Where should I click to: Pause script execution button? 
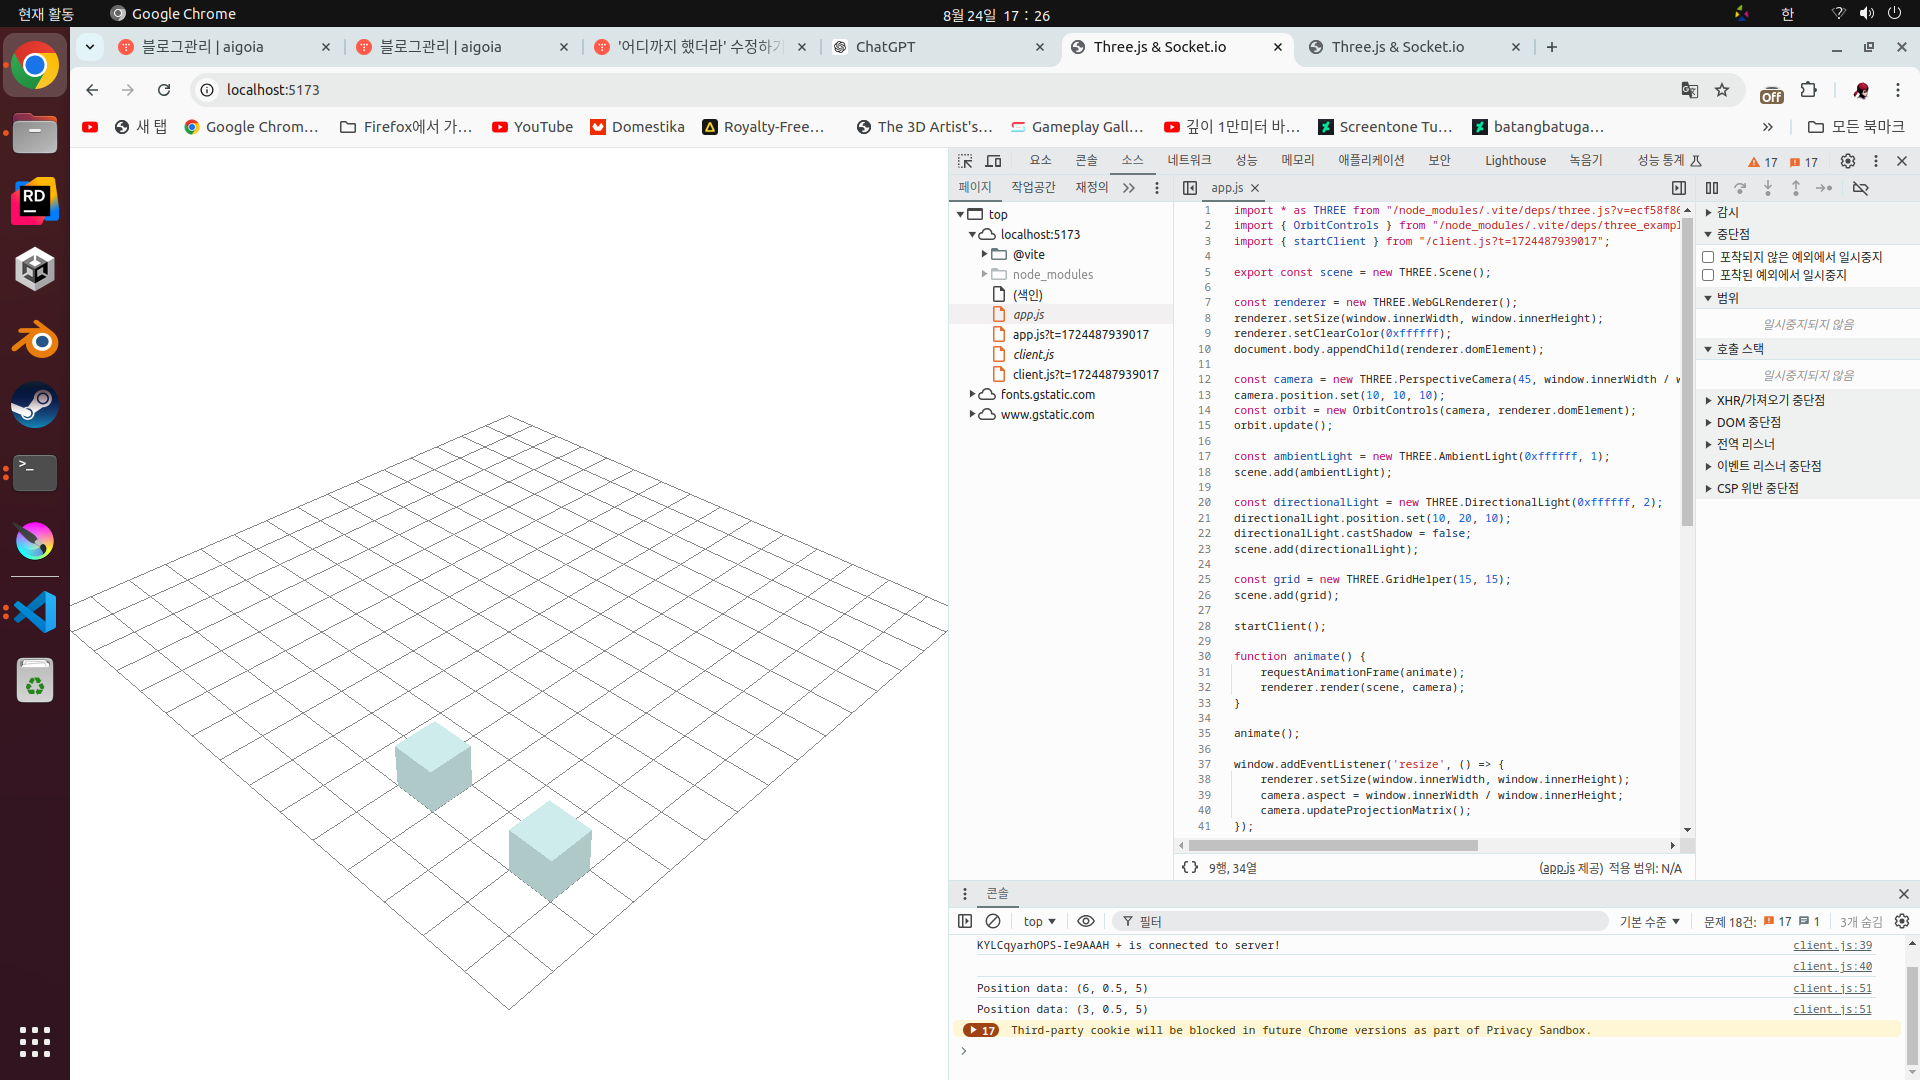pyautogui.click(x=1712, y=188)
